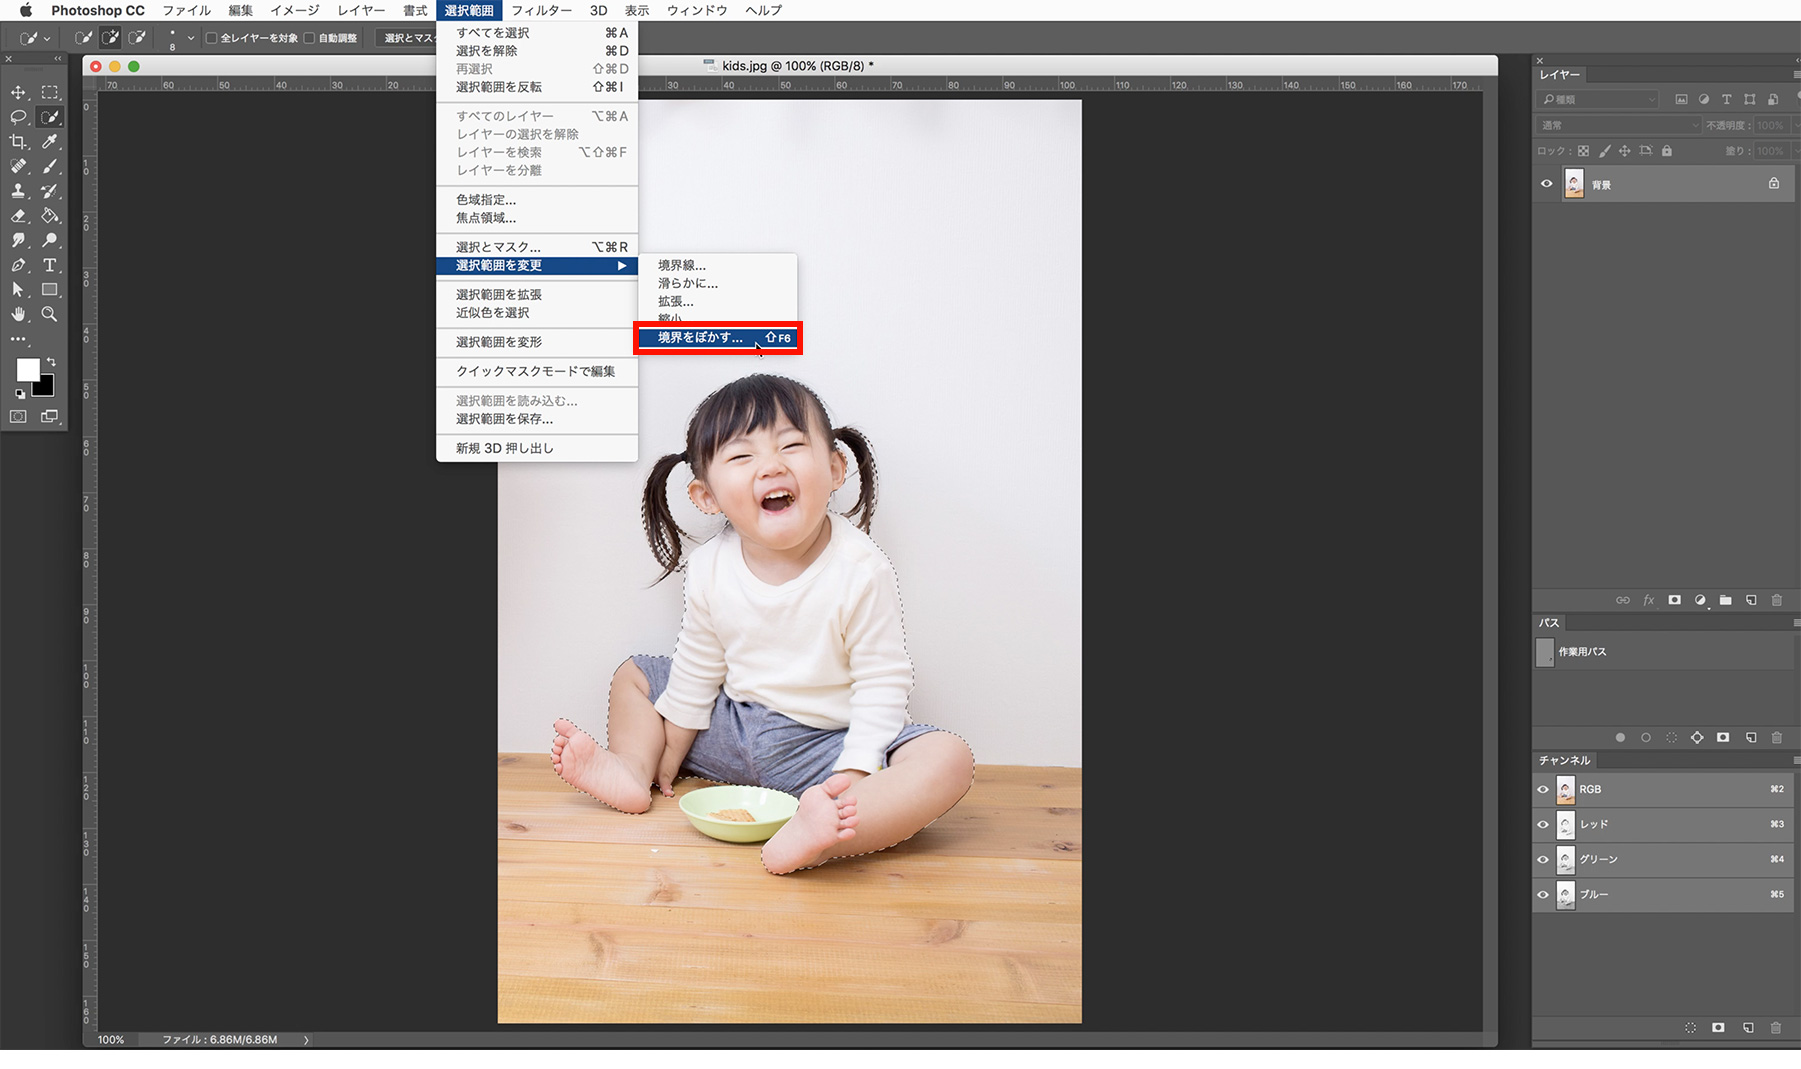
Task: Enable 全レイヤーを対象 checkbox
Action: coord(211,38)
